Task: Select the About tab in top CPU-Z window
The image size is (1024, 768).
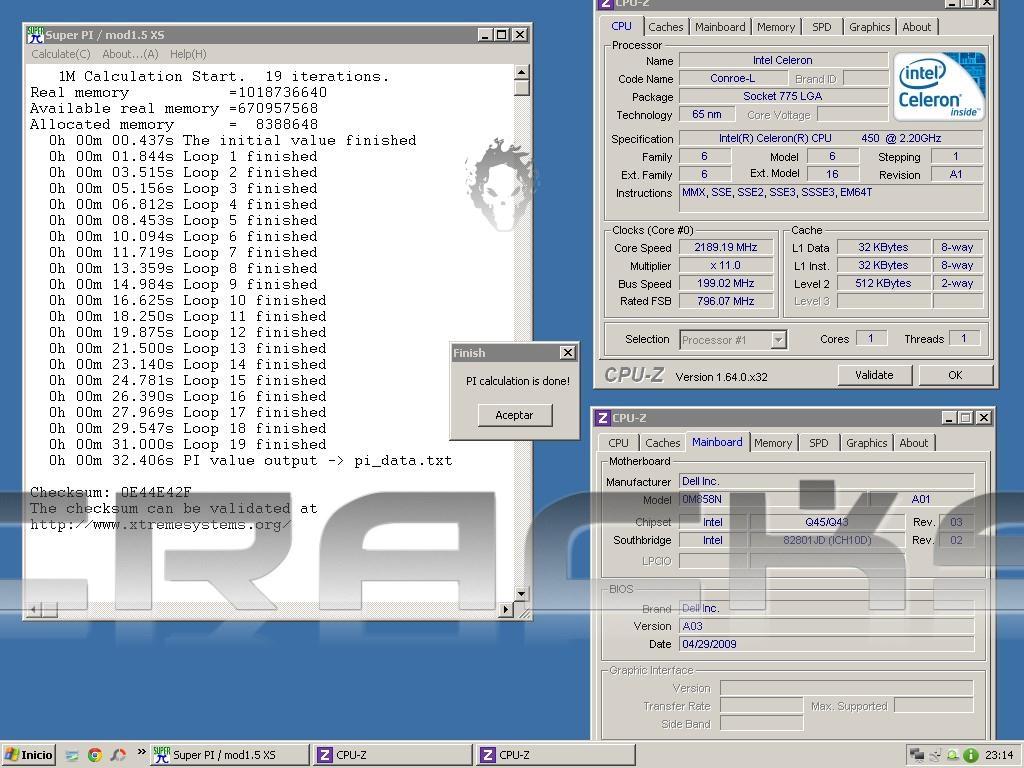Action: coord(916,27)
